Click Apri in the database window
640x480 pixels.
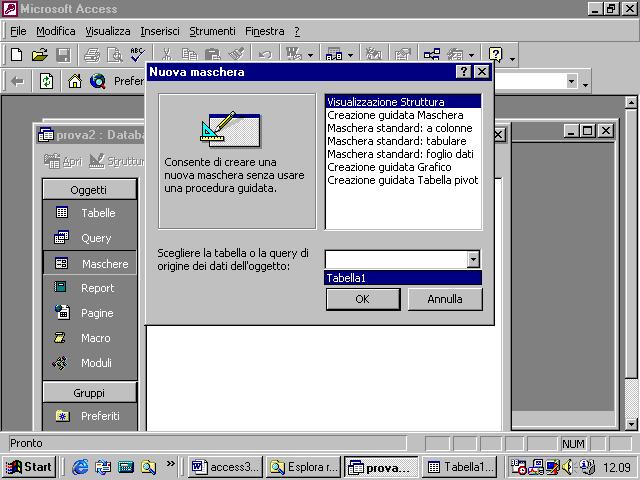[x=63, y=161]
